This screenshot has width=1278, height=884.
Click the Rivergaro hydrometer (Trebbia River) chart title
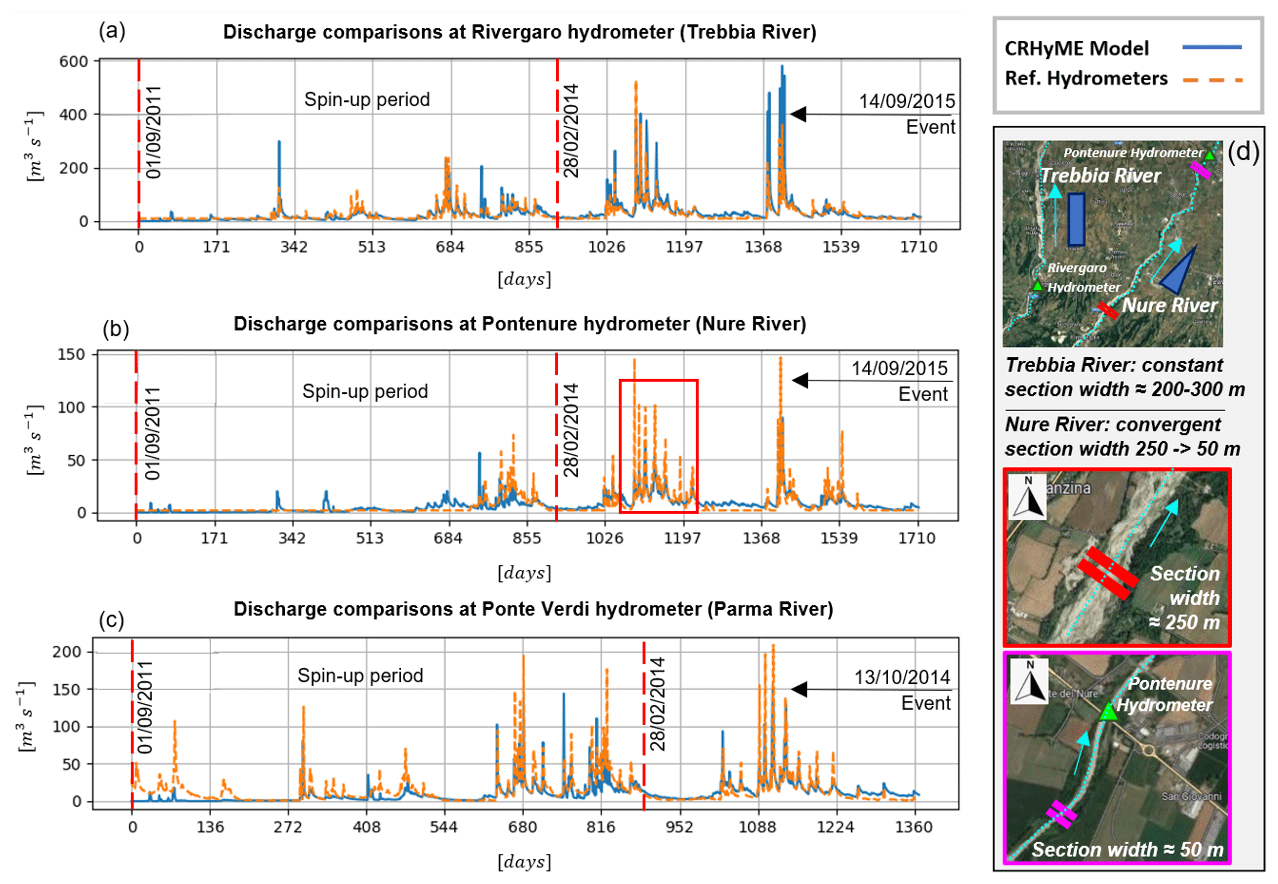520,33
